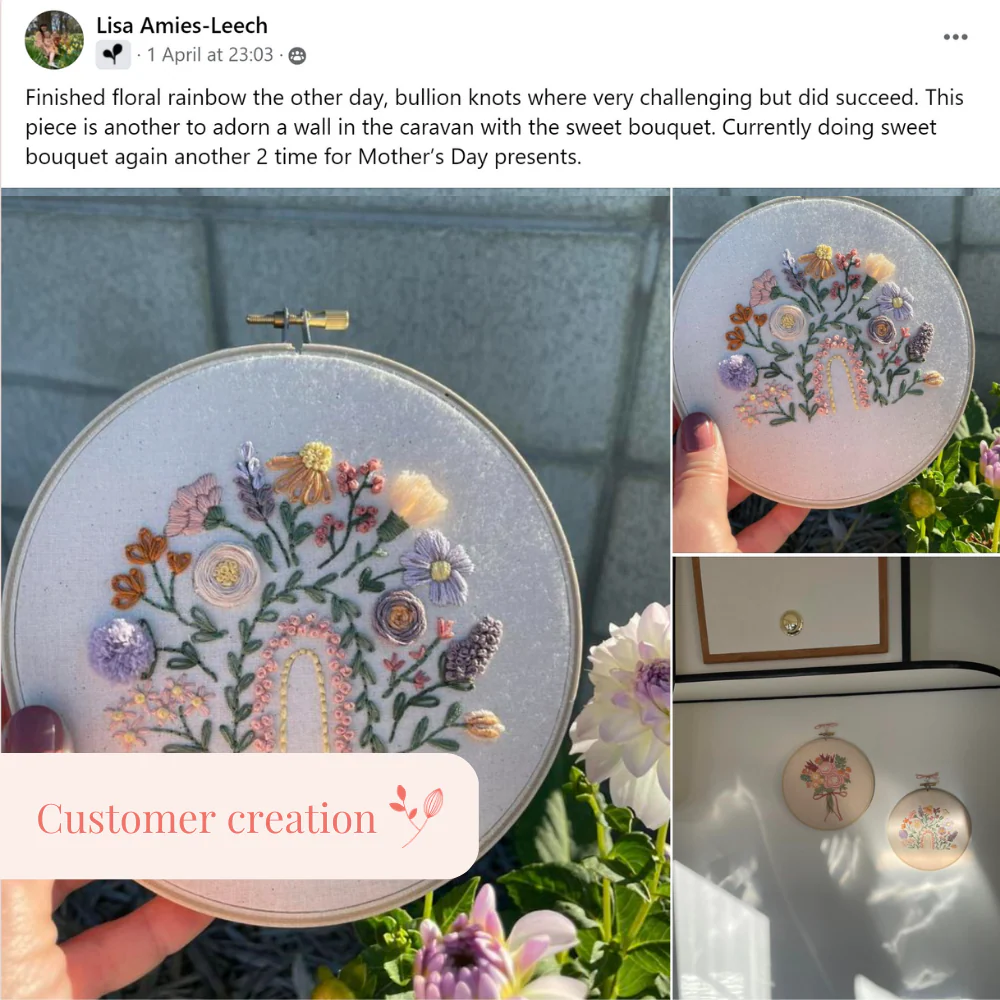Open the three-dot post options menu
The image size is (1000, 1000).
click(x=955, y=37)
